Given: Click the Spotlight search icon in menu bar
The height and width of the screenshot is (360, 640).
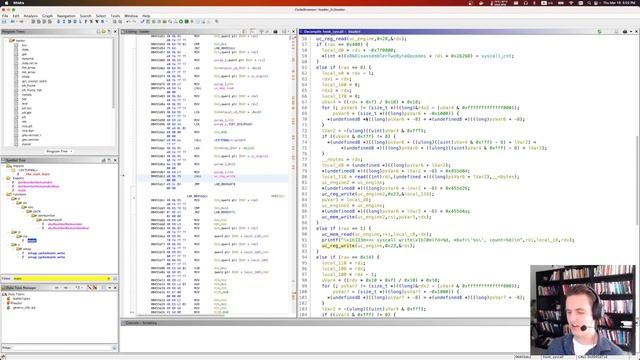Looking at the screenshot, I should coord(589,3).
